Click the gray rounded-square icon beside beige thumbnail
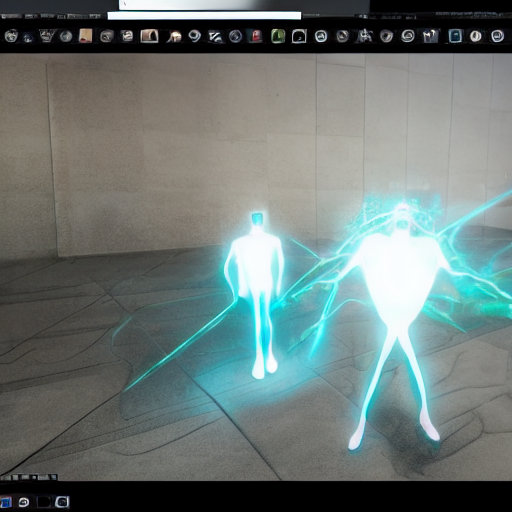The width and height of the screenshot is (512, 512). (x=106, y=36)
